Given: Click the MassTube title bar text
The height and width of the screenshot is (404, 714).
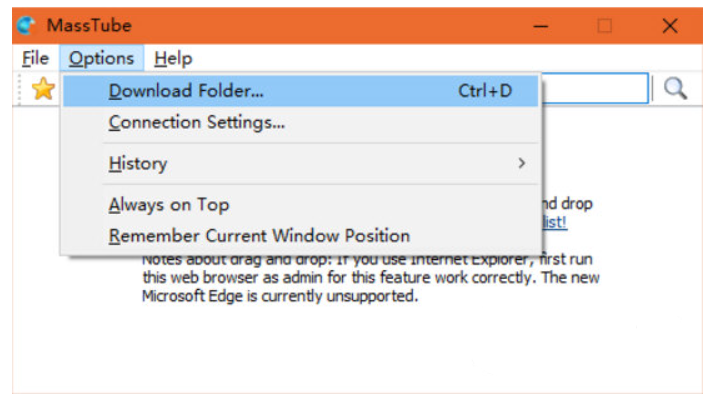Looking at the screenshot, I should (89, 25).
